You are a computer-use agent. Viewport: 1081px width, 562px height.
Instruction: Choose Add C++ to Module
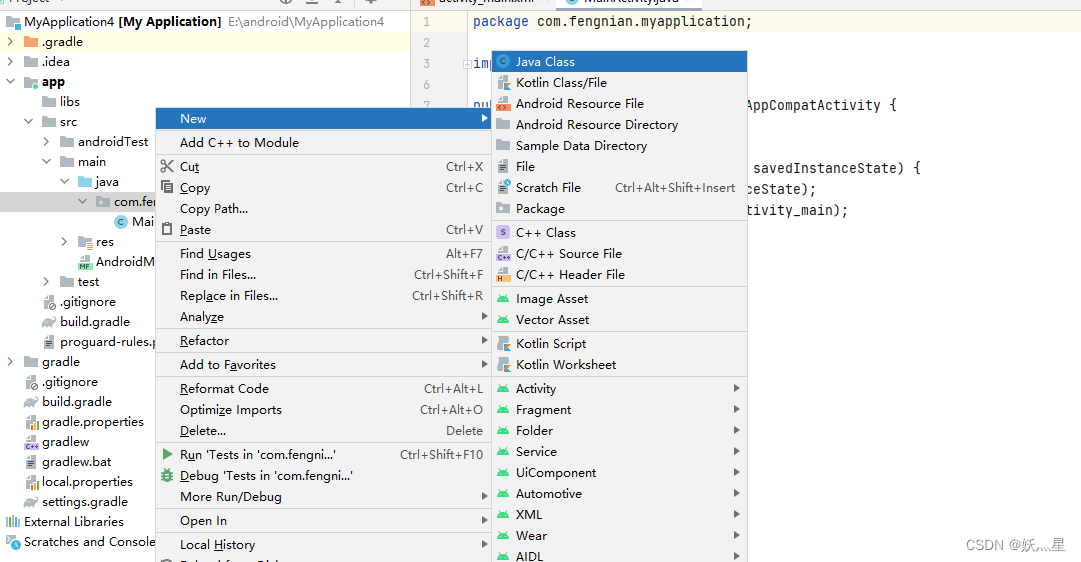tap(323, 143)
